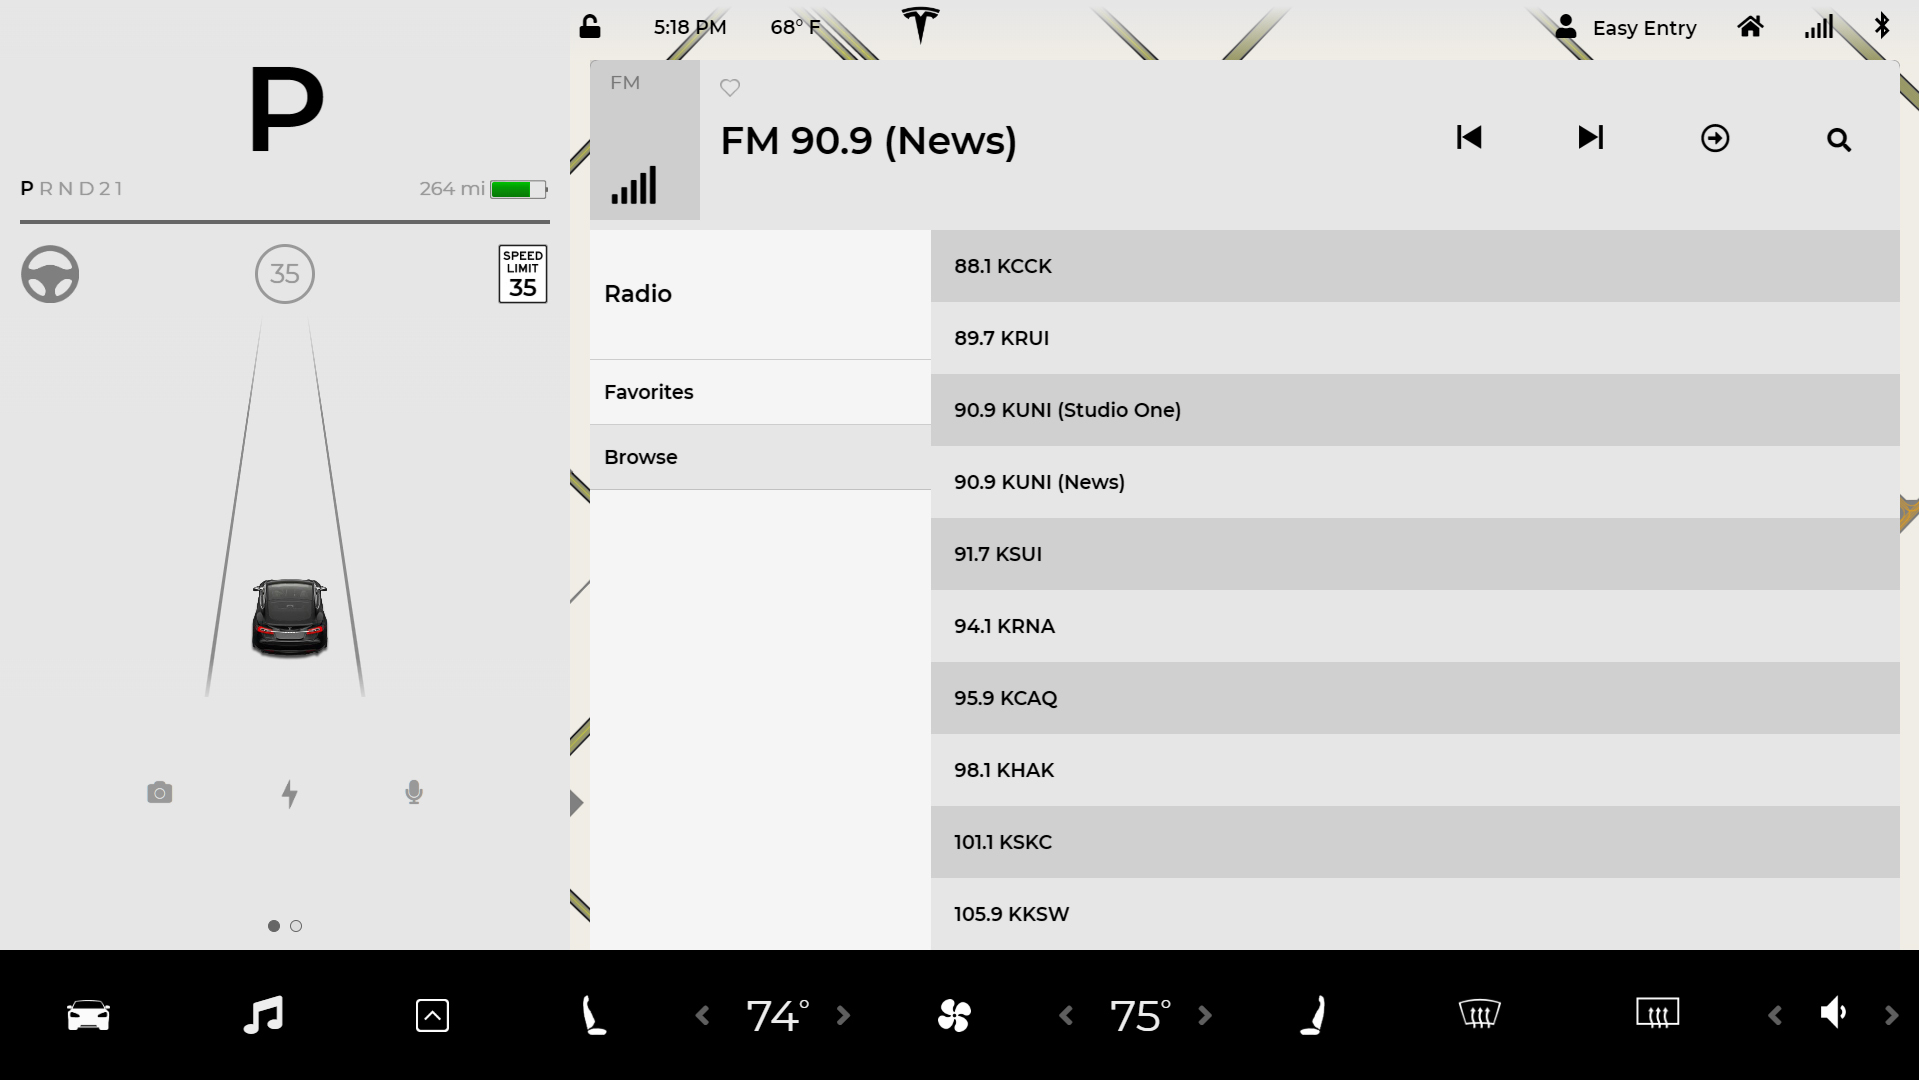Viewport: 1919px width, 1080px height.
Task: Skip to previous radio station
Action: [x=1469, y=138]
